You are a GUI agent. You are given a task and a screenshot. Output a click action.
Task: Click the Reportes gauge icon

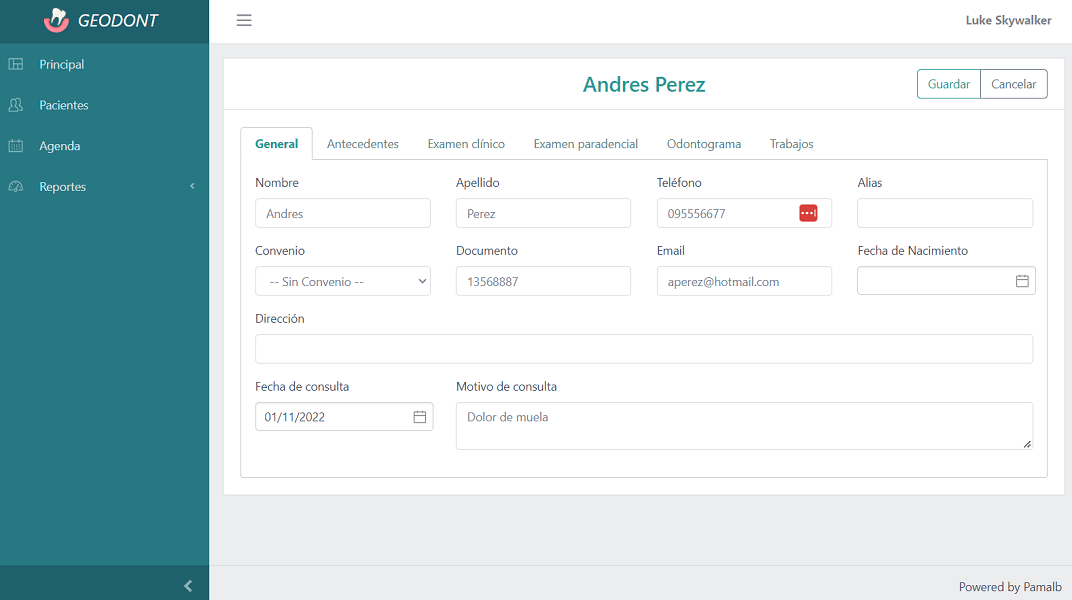16,187
